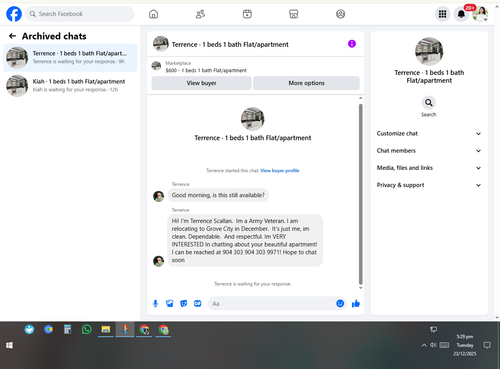Screen dimensions: 500x369
Task: Open the Video tab icon
Action: (x=247, y=14)
